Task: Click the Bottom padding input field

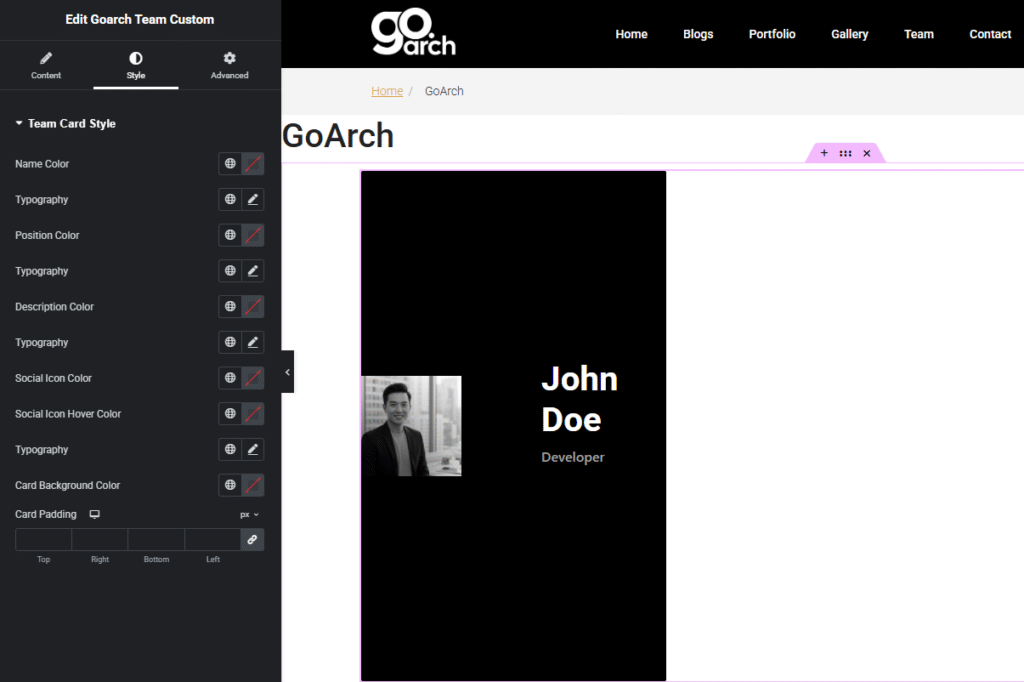Action: (157, 540)
